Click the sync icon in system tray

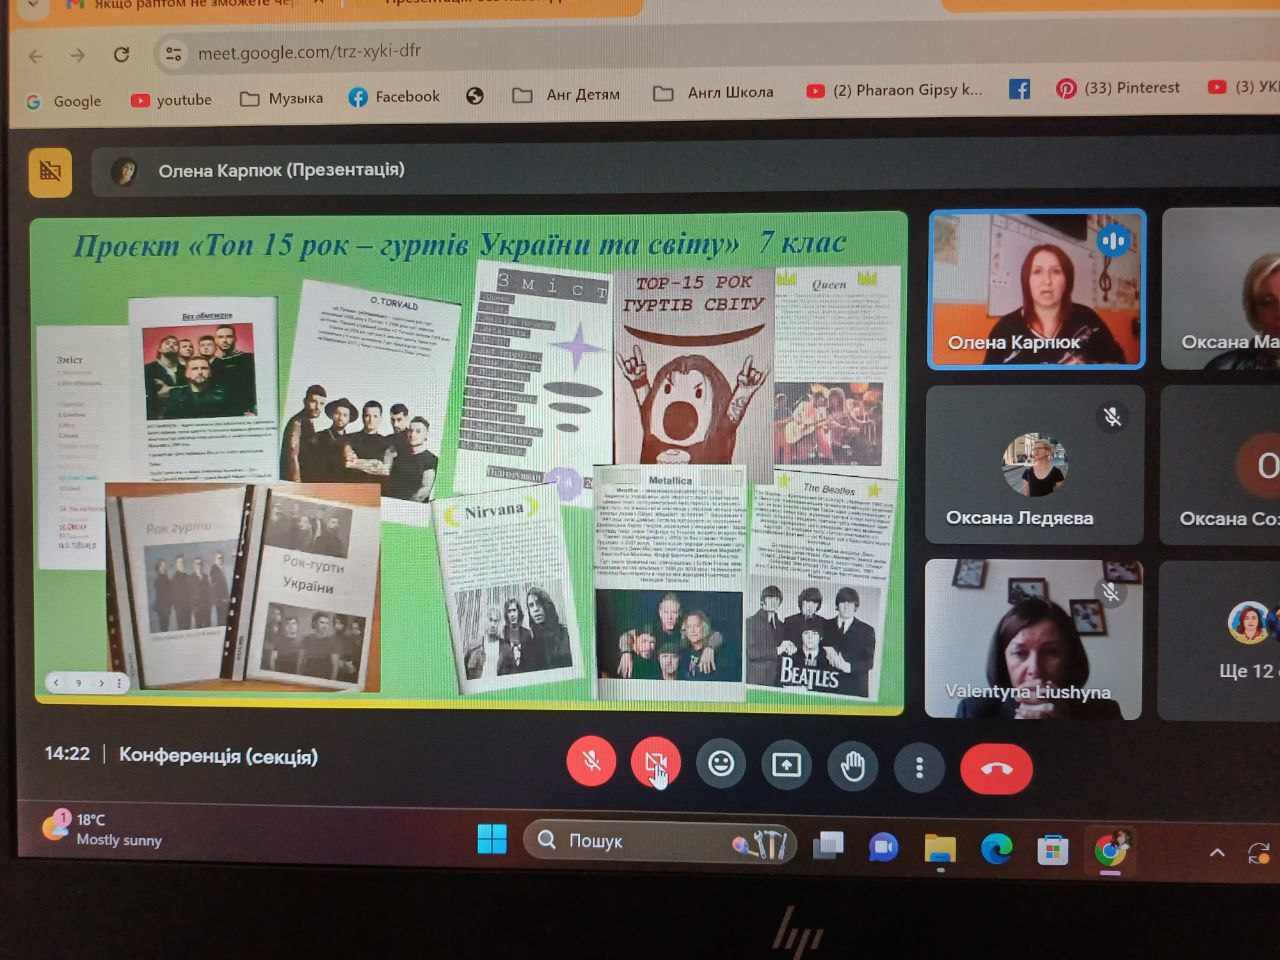pos(1260,853)
